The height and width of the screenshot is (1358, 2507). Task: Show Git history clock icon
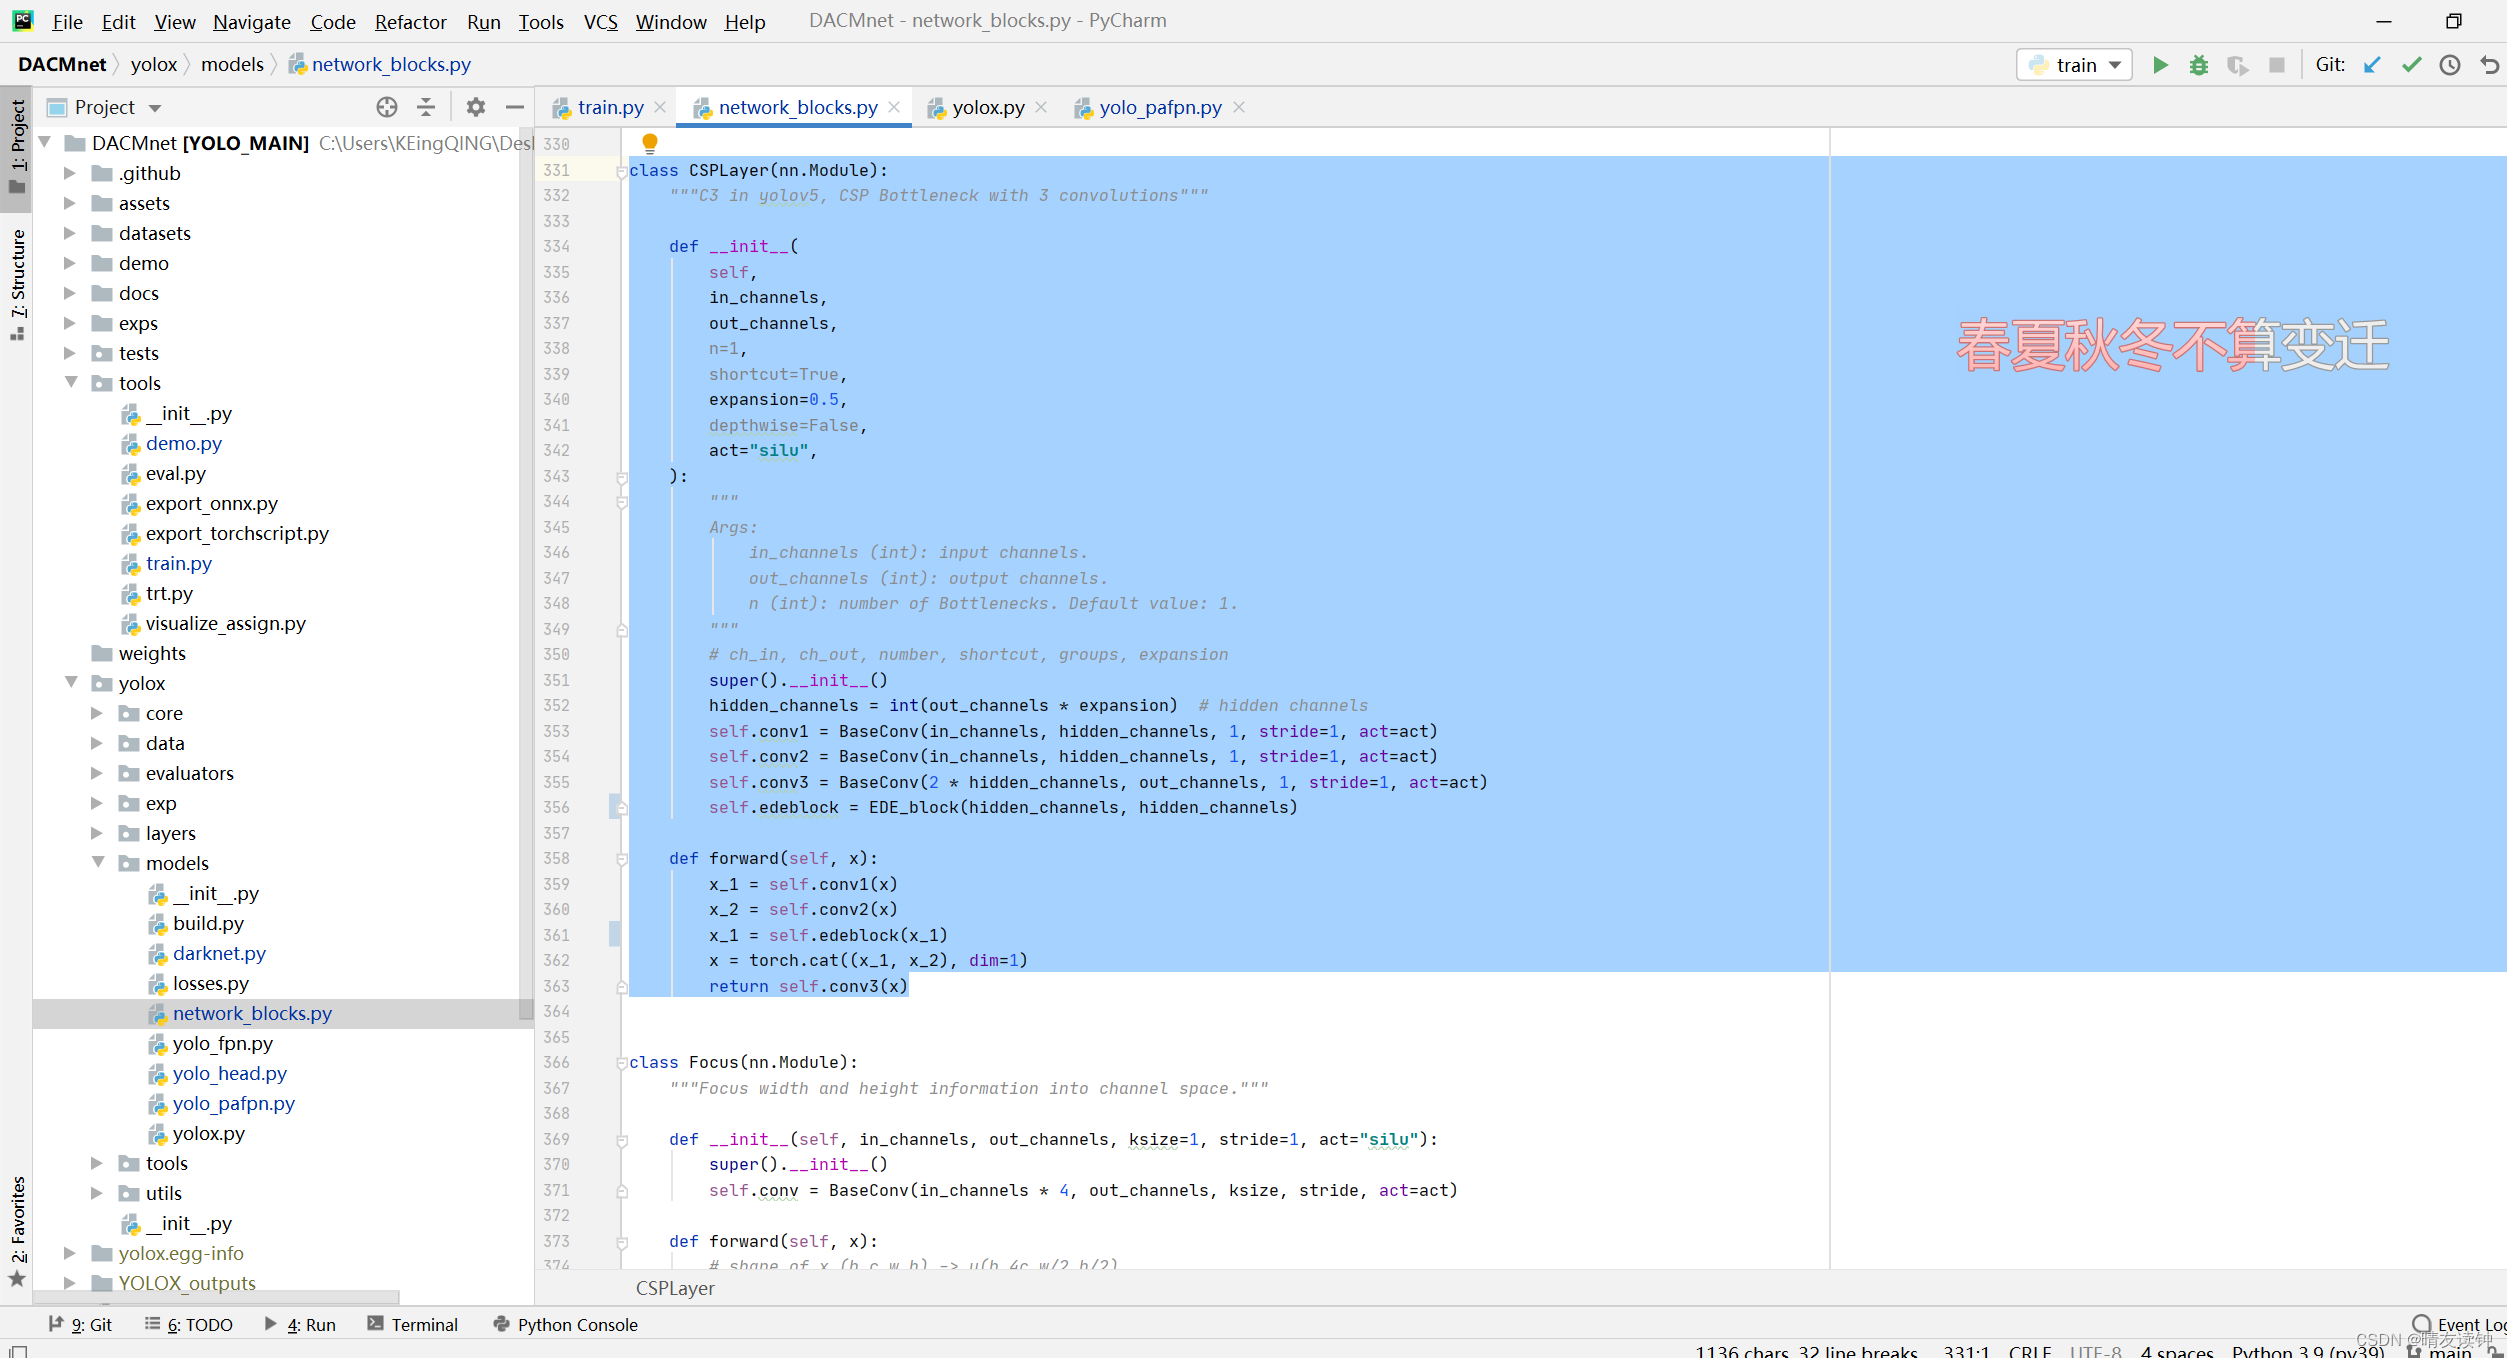(x=2449, y=65)
